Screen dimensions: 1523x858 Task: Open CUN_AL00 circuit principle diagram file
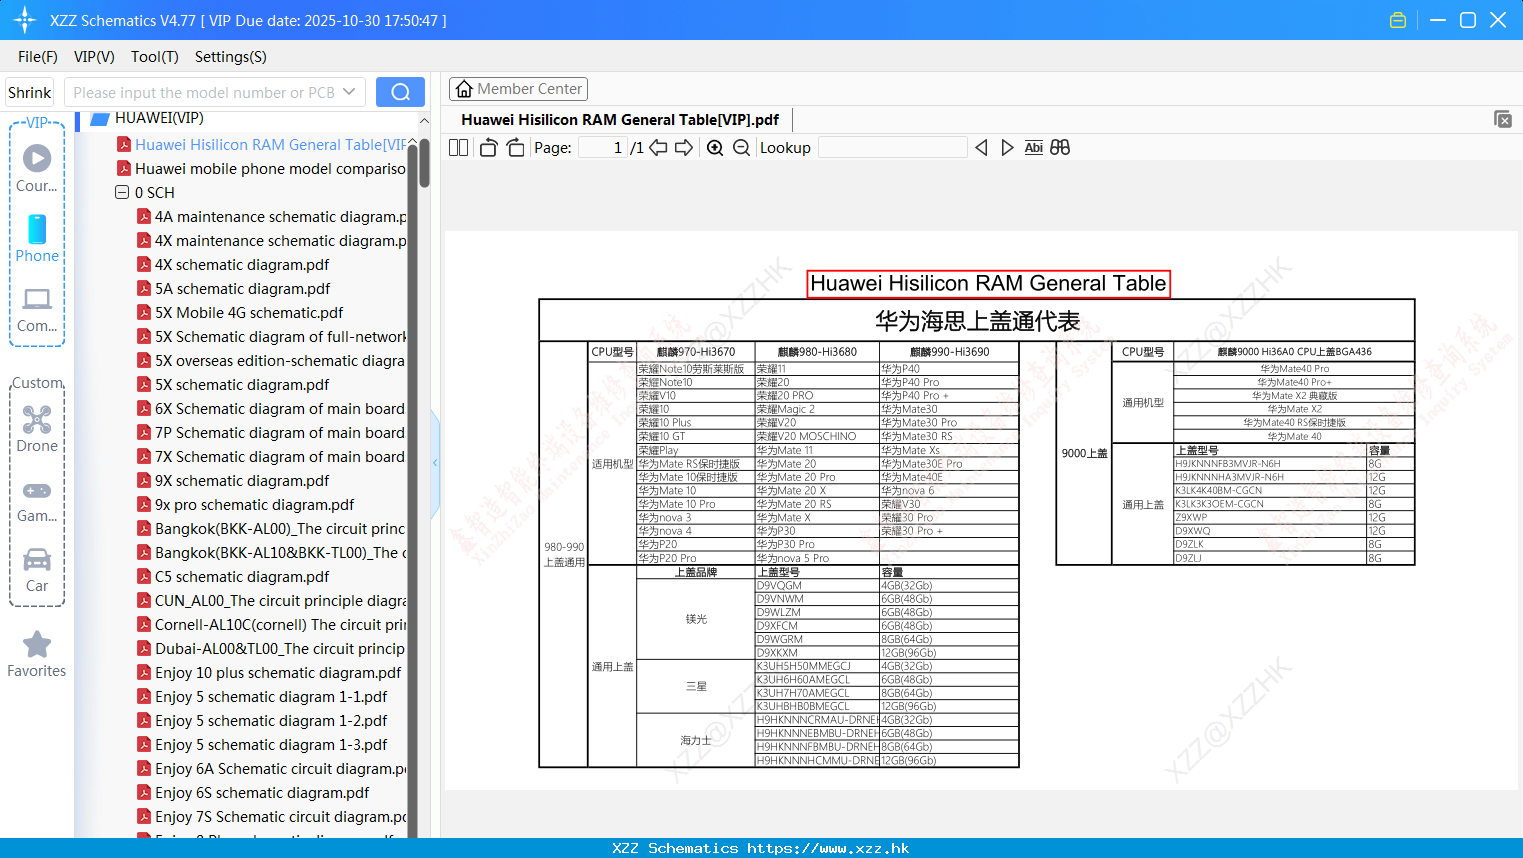click(x=272, y=601)
